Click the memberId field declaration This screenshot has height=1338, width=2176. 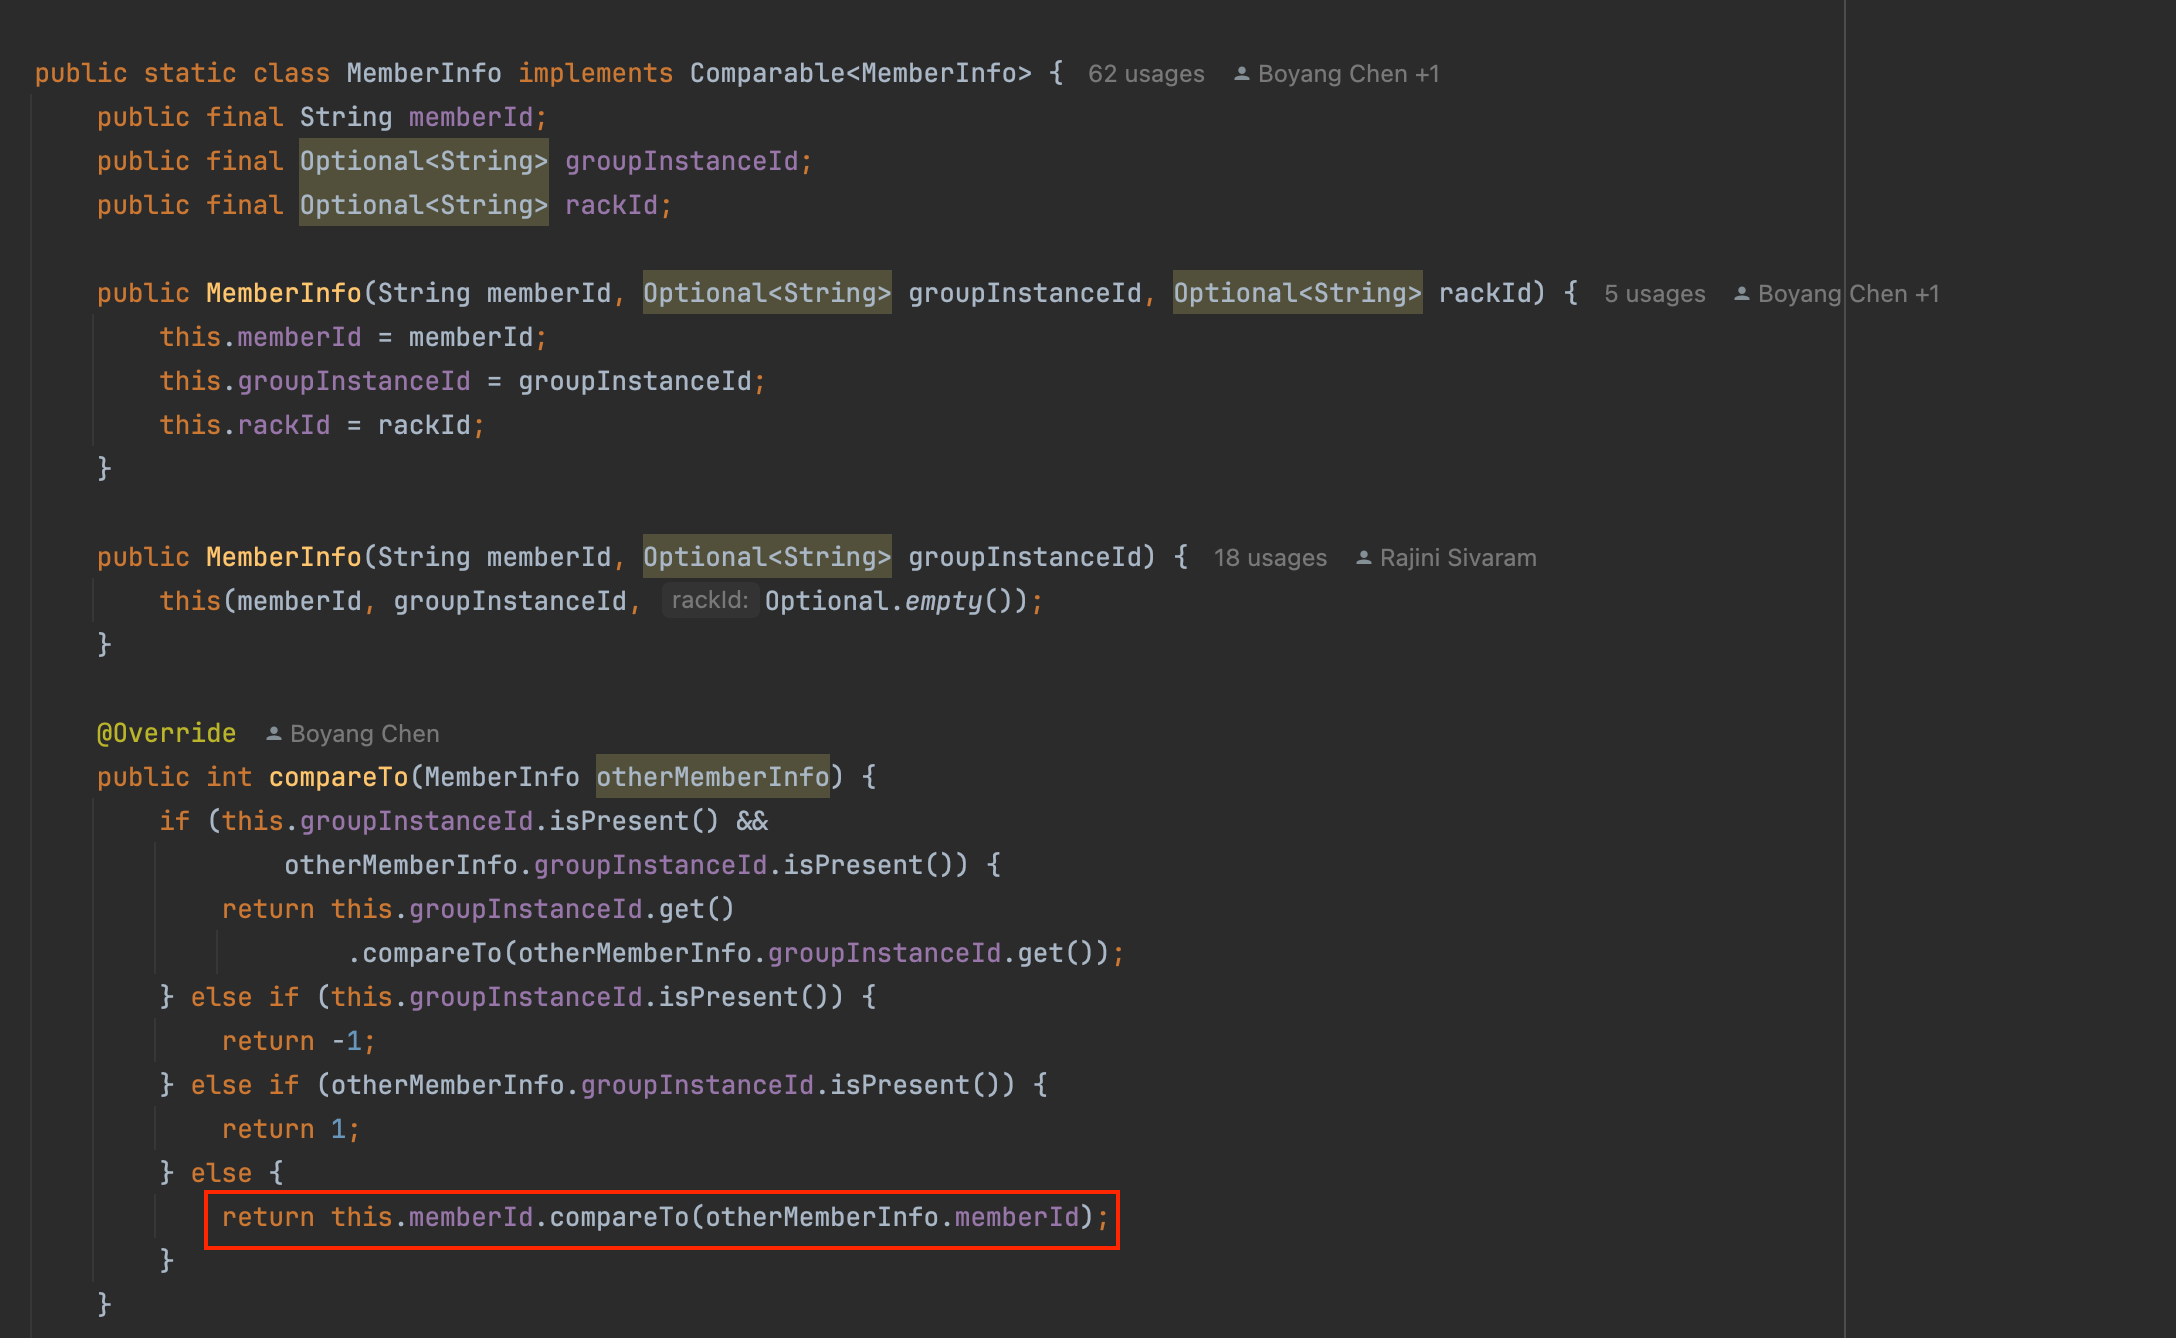[x=470, y=117]
